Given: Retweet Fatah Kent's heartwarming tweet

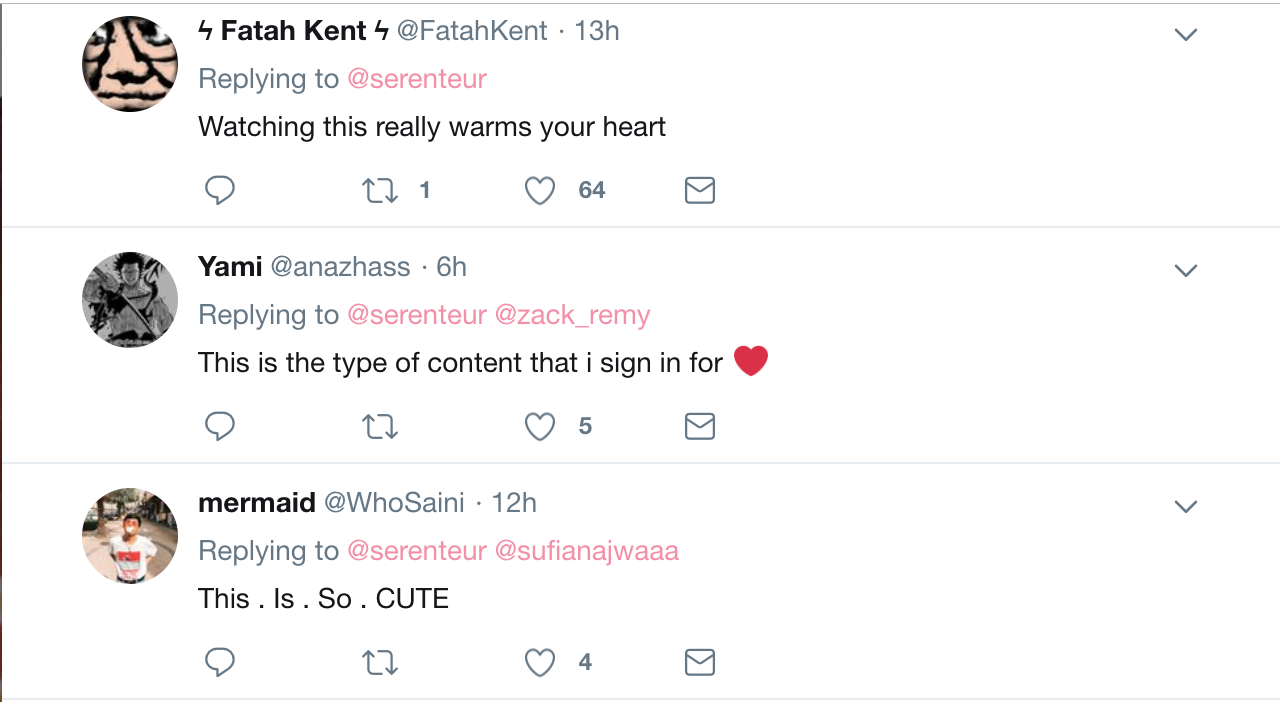Looking at the screenshot, I should pyautogui.click(x=380, y=190).
